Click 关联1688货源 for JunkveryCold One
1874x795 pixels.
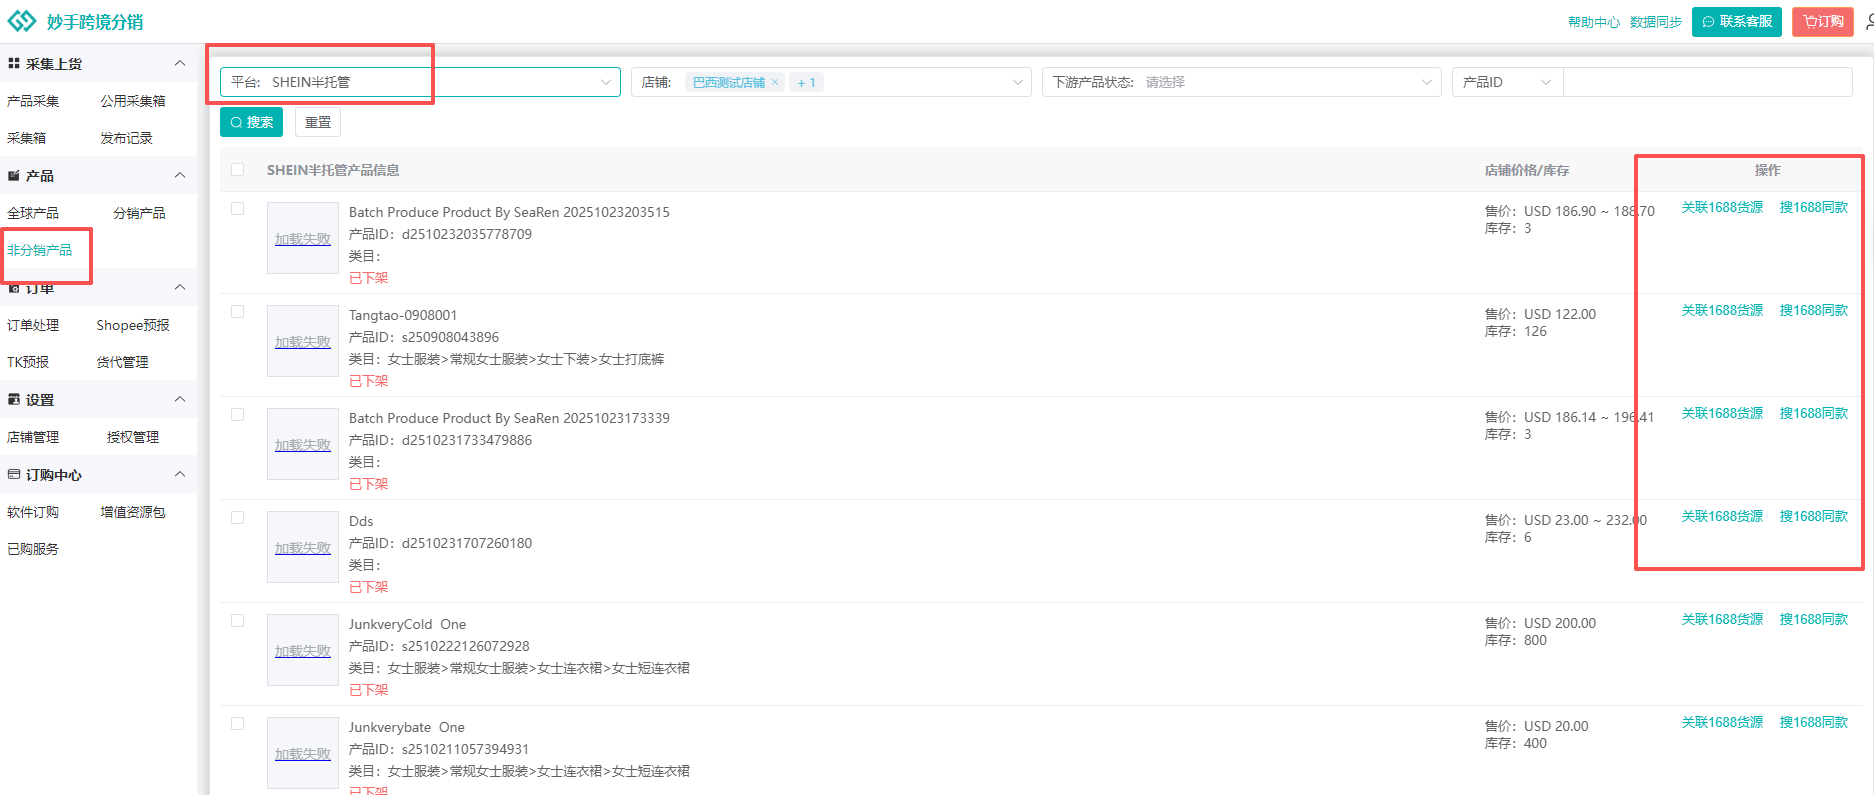[1722, 620]
